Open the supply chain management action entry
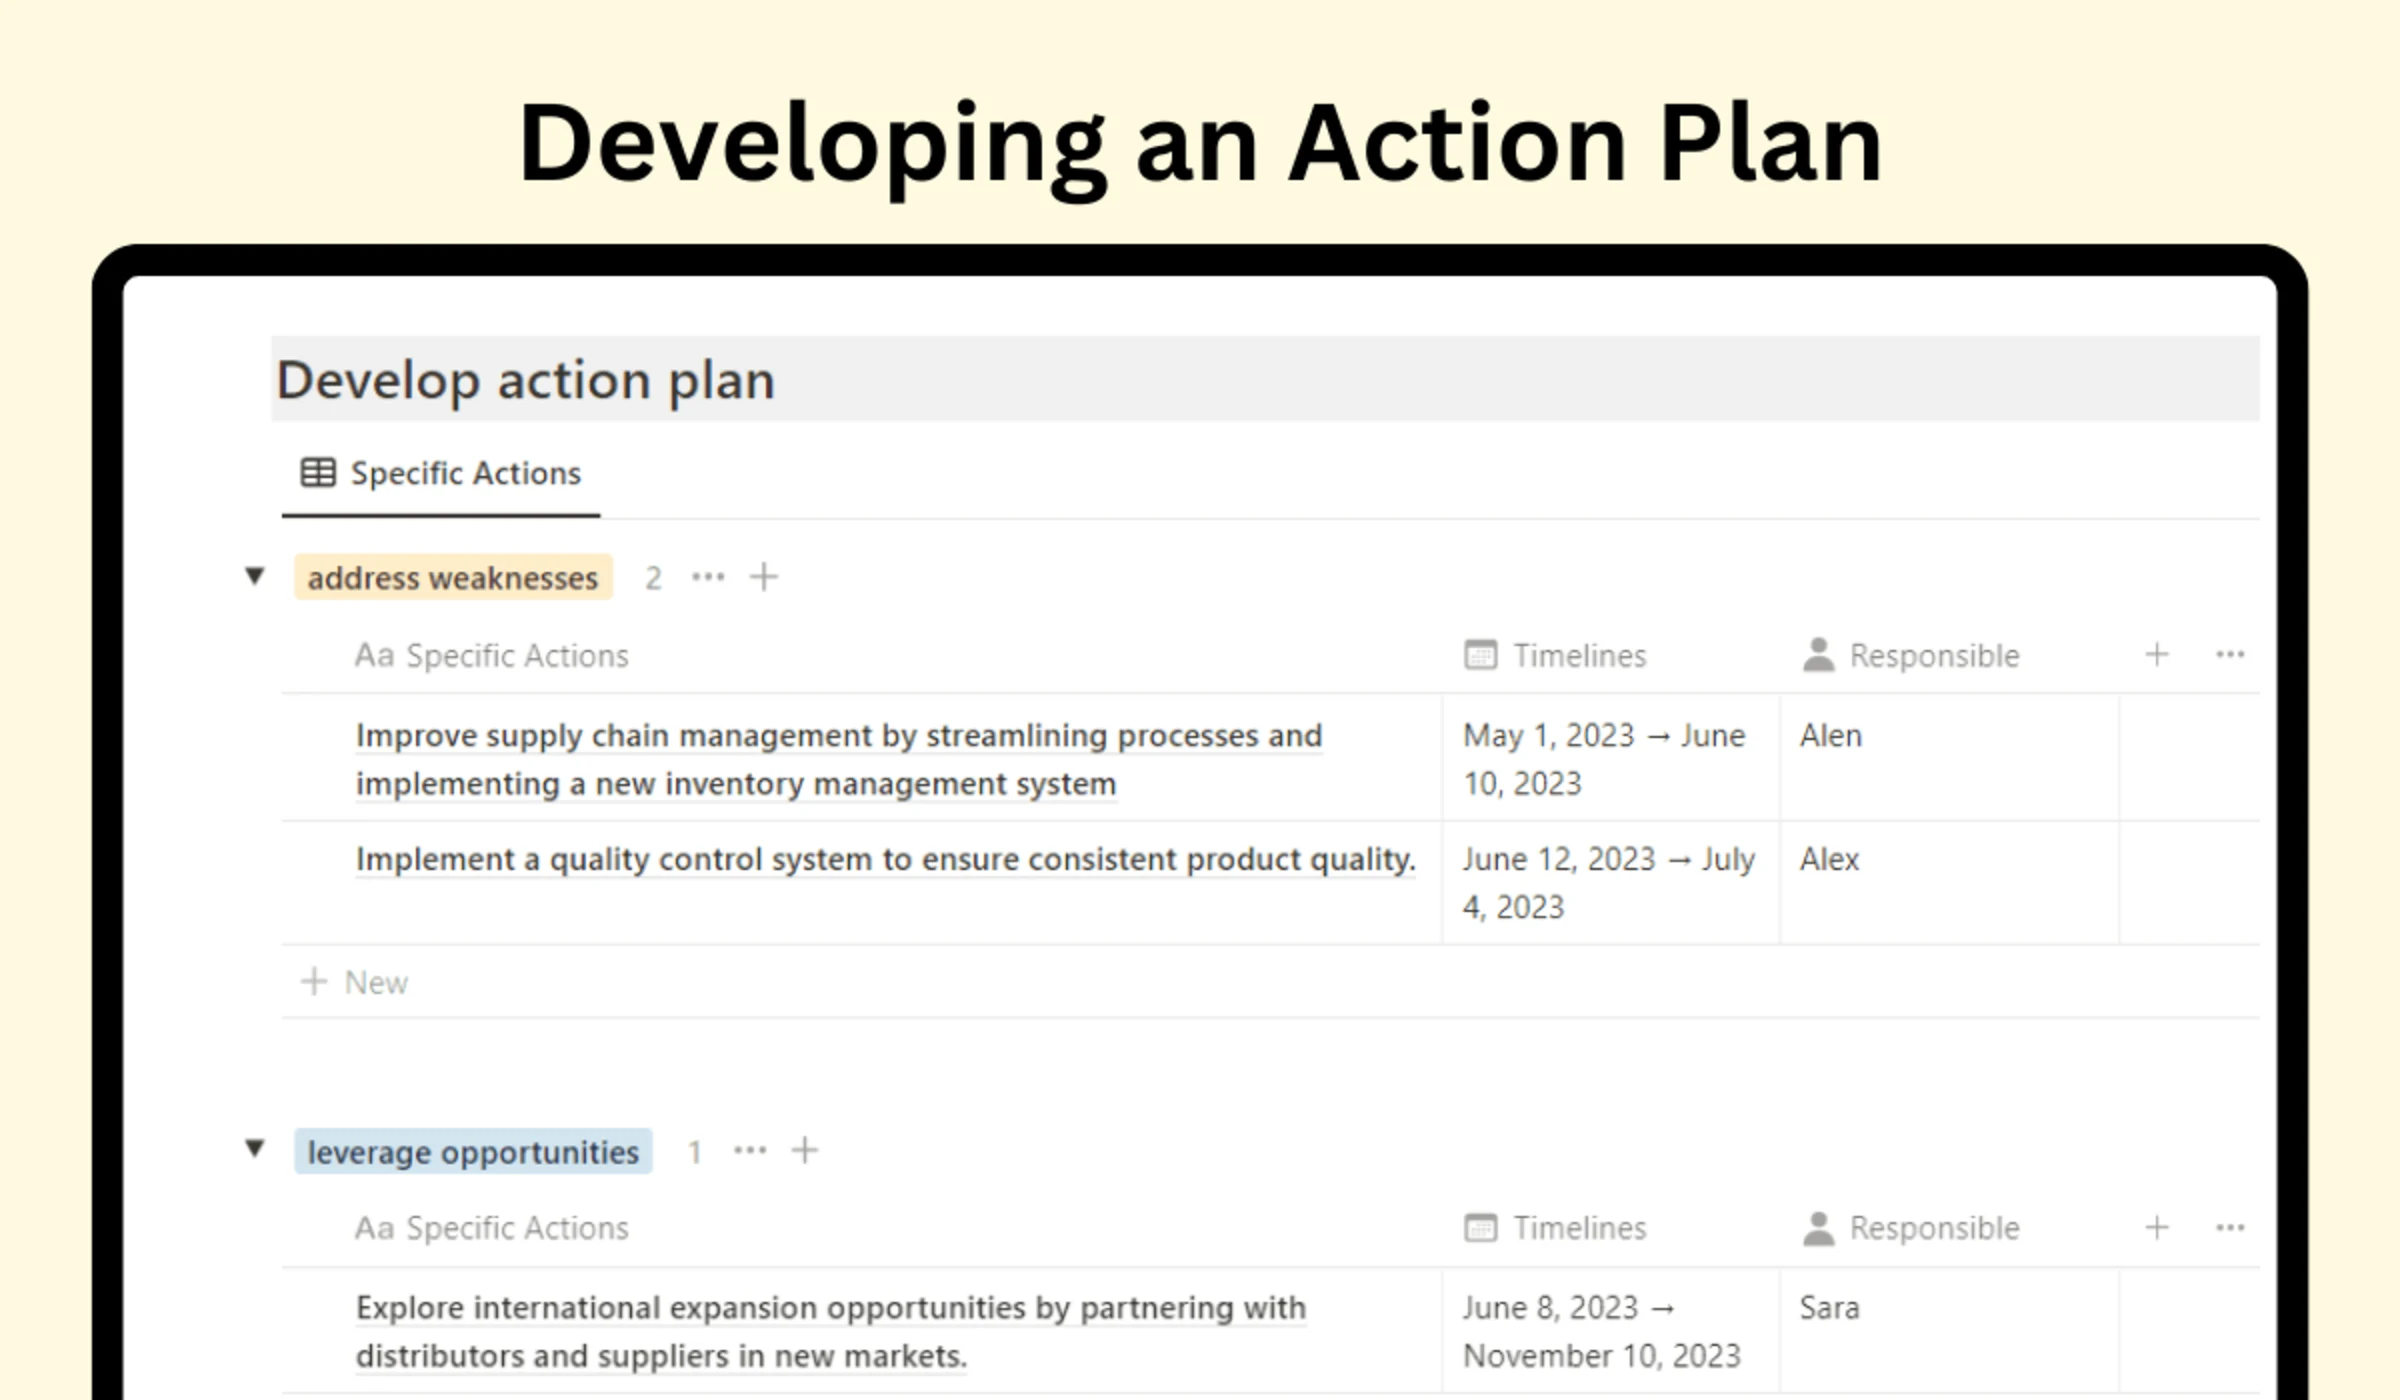 [838, 758]
